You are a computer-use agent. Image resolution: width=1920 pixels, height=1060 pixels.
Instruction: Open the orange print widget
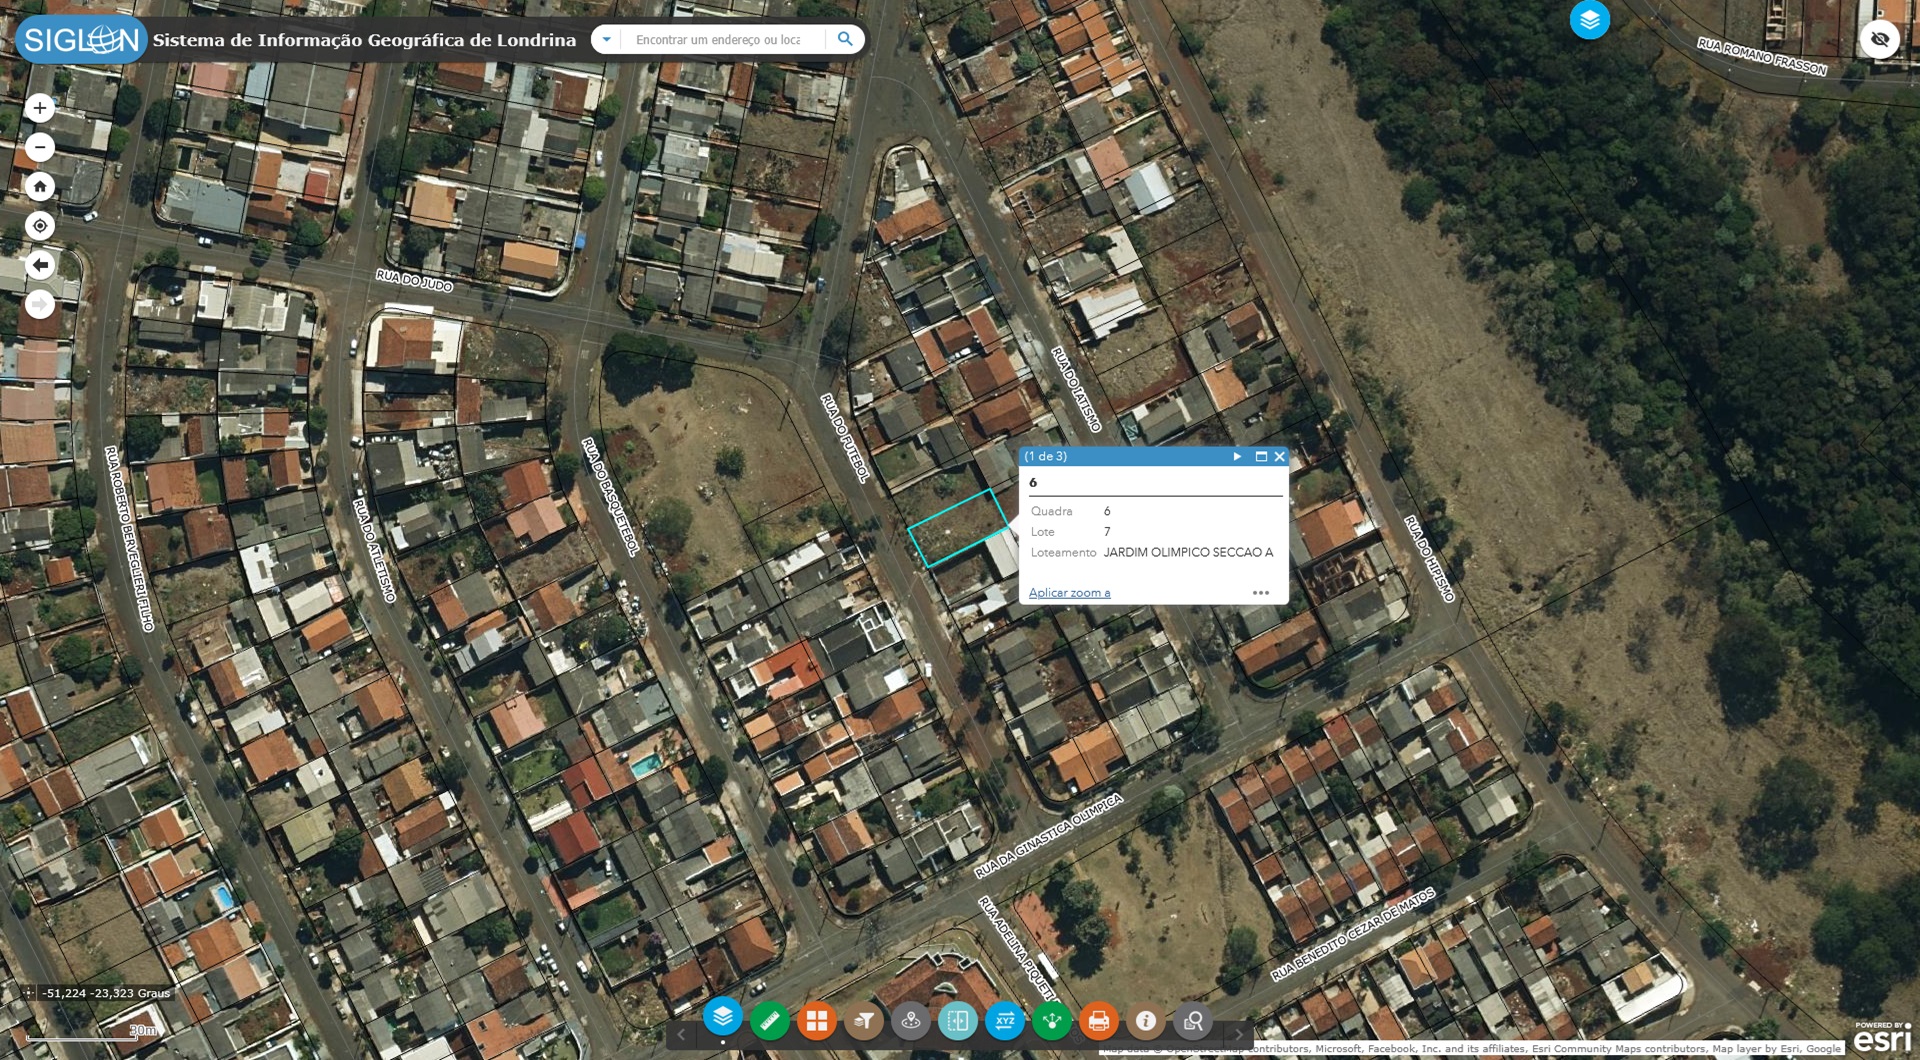[x=1099, y=1021]
